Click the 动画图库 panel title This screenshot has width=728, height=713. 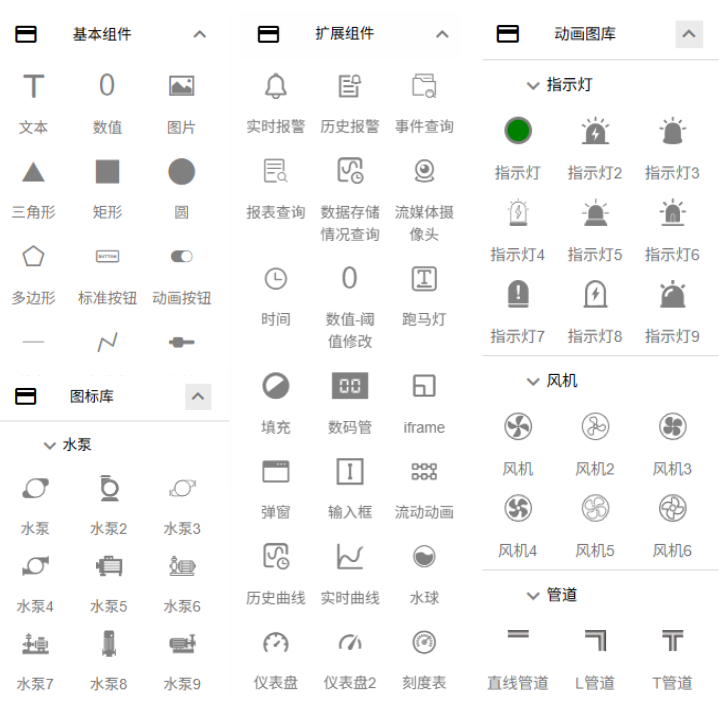tap(584, 34)
